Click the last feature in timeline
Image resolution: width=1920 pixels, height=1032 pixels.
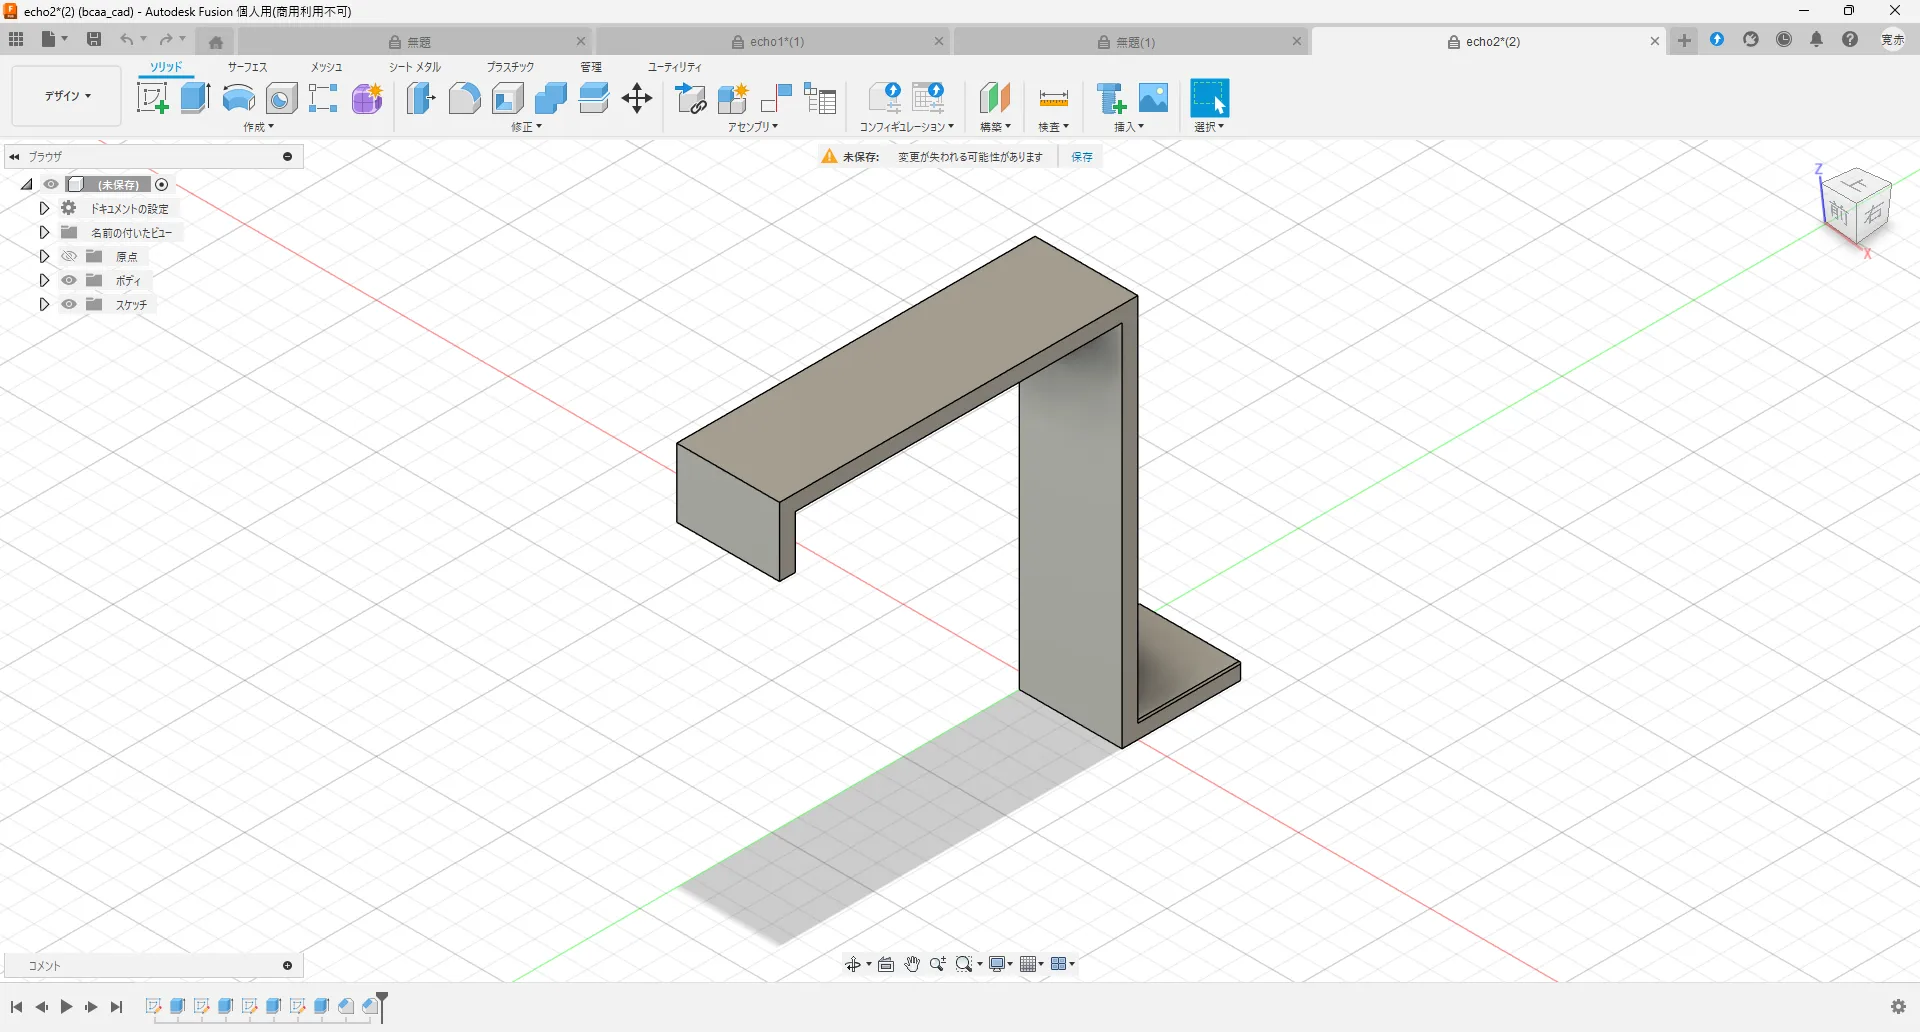click(371, 1006)
